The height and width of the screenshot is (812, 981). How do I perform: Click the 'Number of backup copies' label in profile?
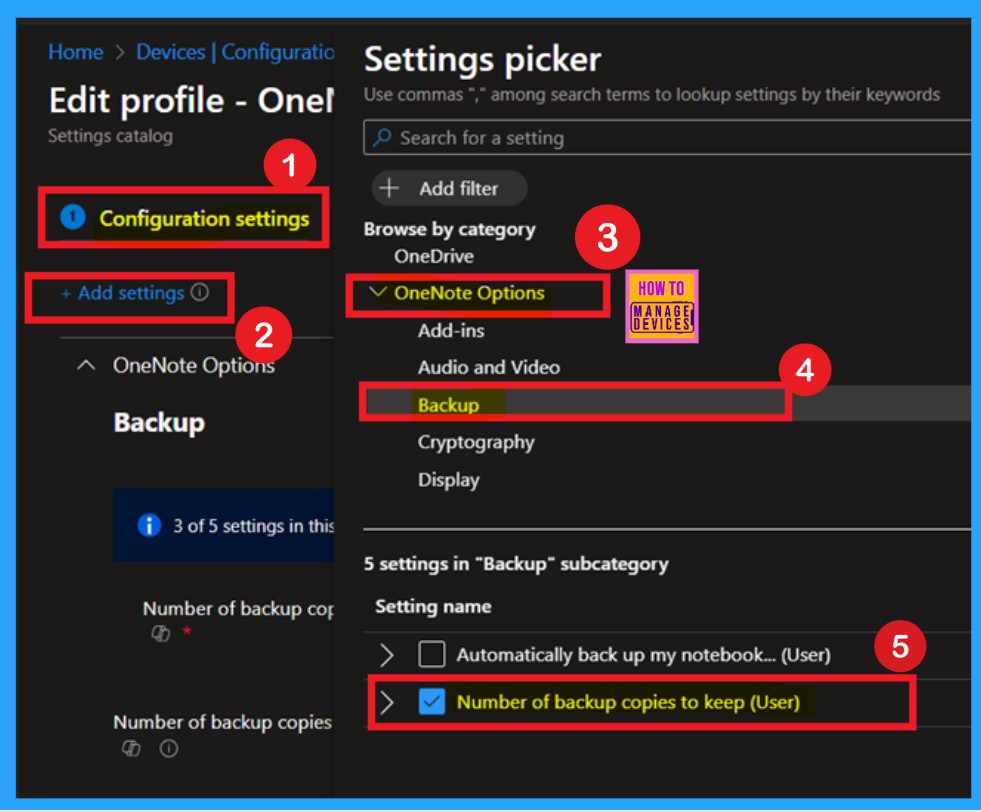223,722
